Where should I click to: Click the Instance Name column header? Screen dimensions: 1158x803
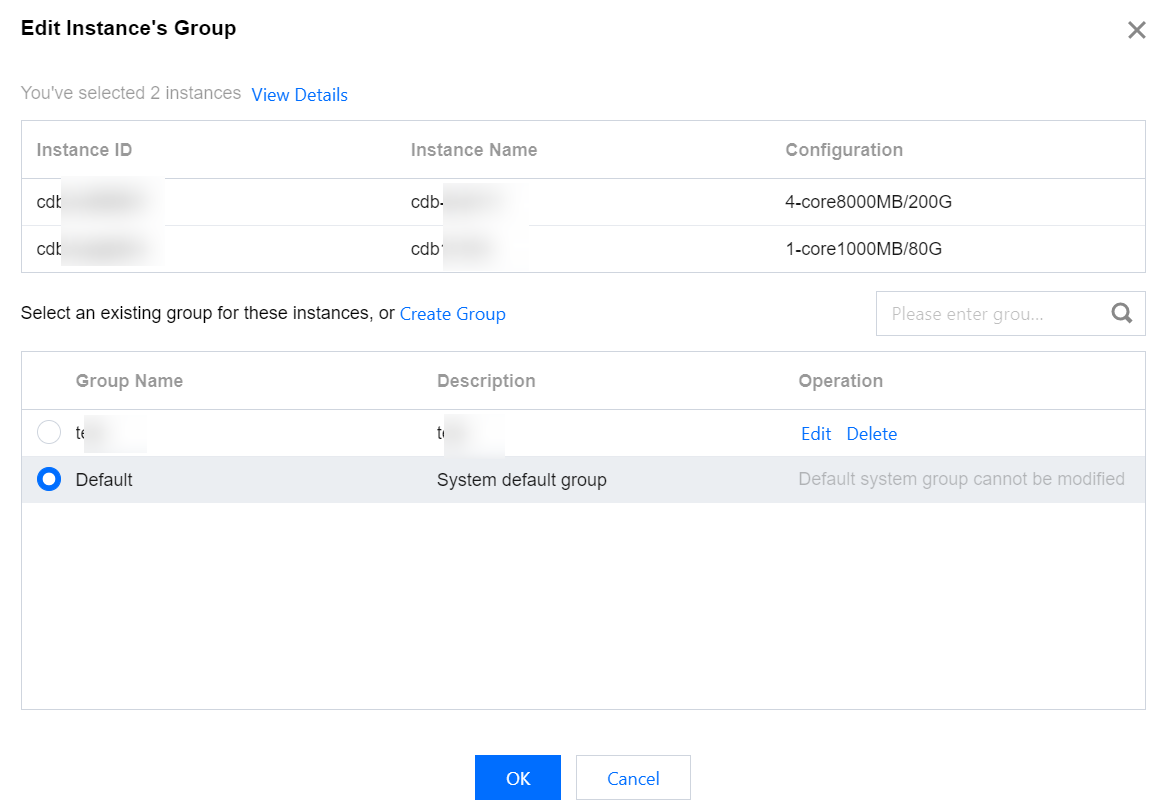click(x=474, y=150)
